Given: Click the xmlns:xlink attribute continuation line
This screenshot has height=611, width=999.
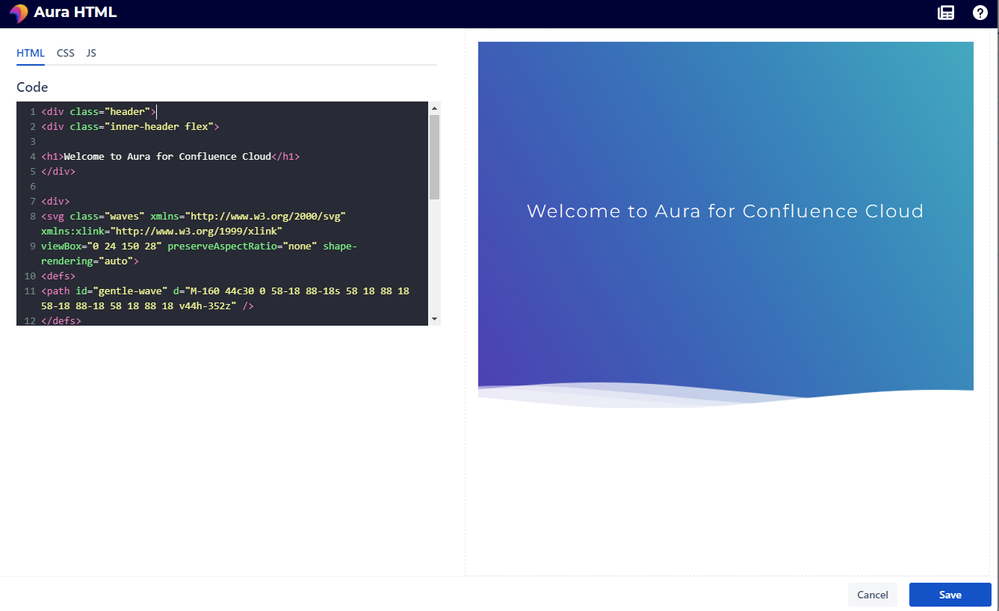Looking at the screenshot, I should pyautogui.click(x=161, y=231).
